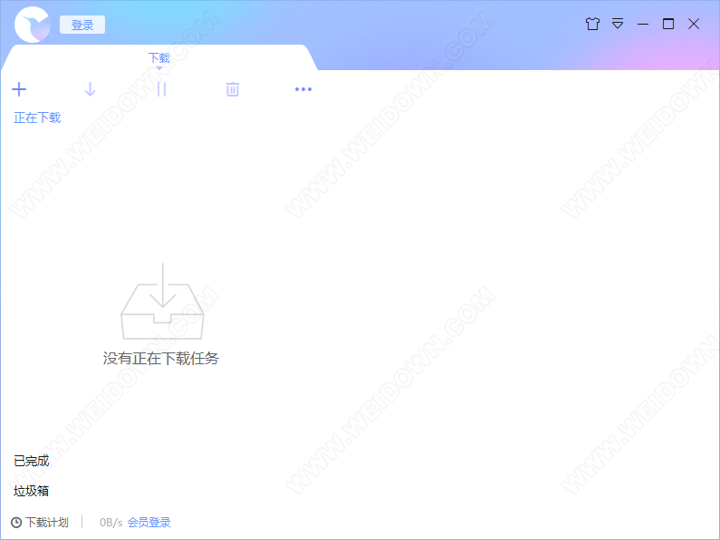Switch to the 下载 tab

click(159, 58)
